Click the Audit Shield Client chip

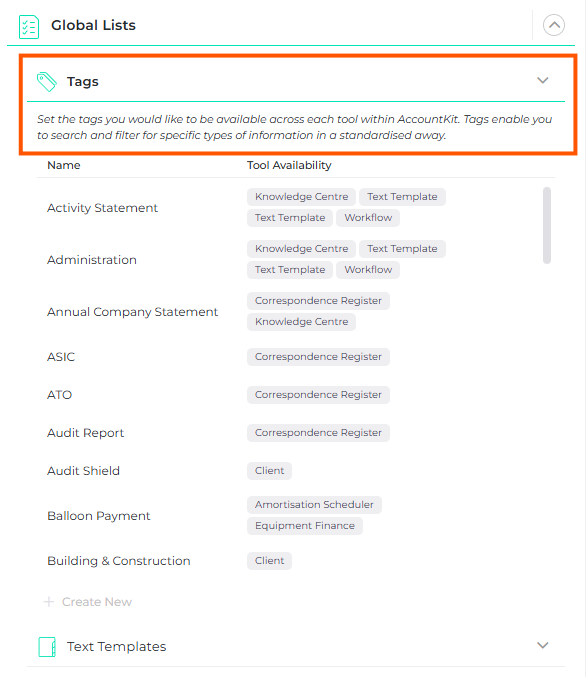tap(269, 471)
